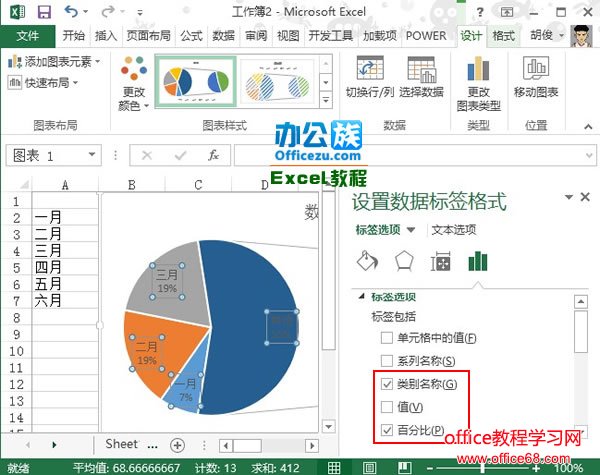Viewport: 600px width, 475px height.
Task: Open the Effects pentagon tab
Action: [404, 261]
